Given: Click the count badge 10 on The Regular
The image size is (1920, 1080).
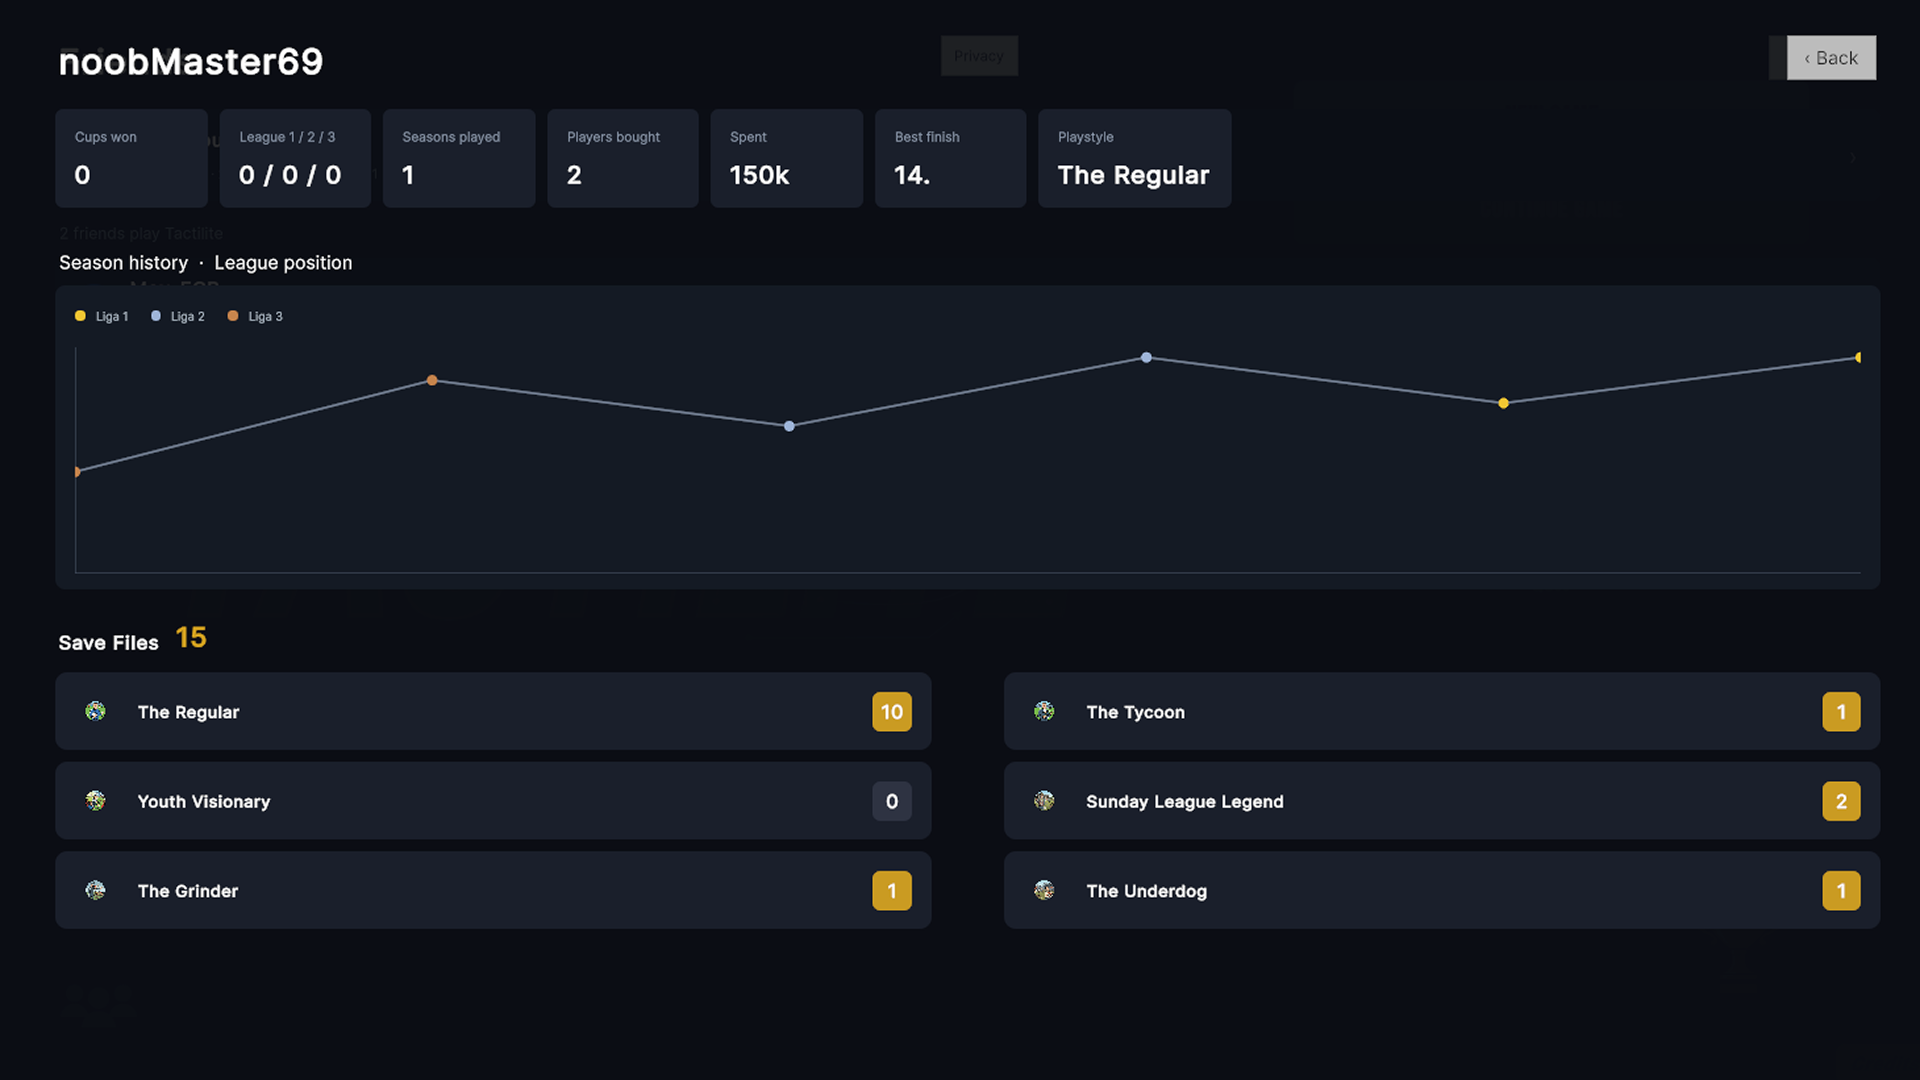Looking at the screenshot, I should [891, 712].
